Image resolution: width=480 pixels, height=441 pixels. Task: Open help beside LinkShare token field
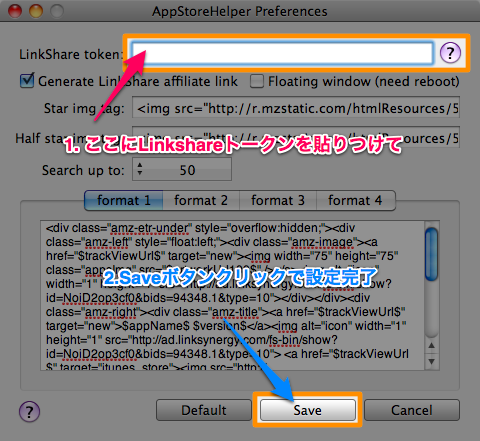(450, 53)
